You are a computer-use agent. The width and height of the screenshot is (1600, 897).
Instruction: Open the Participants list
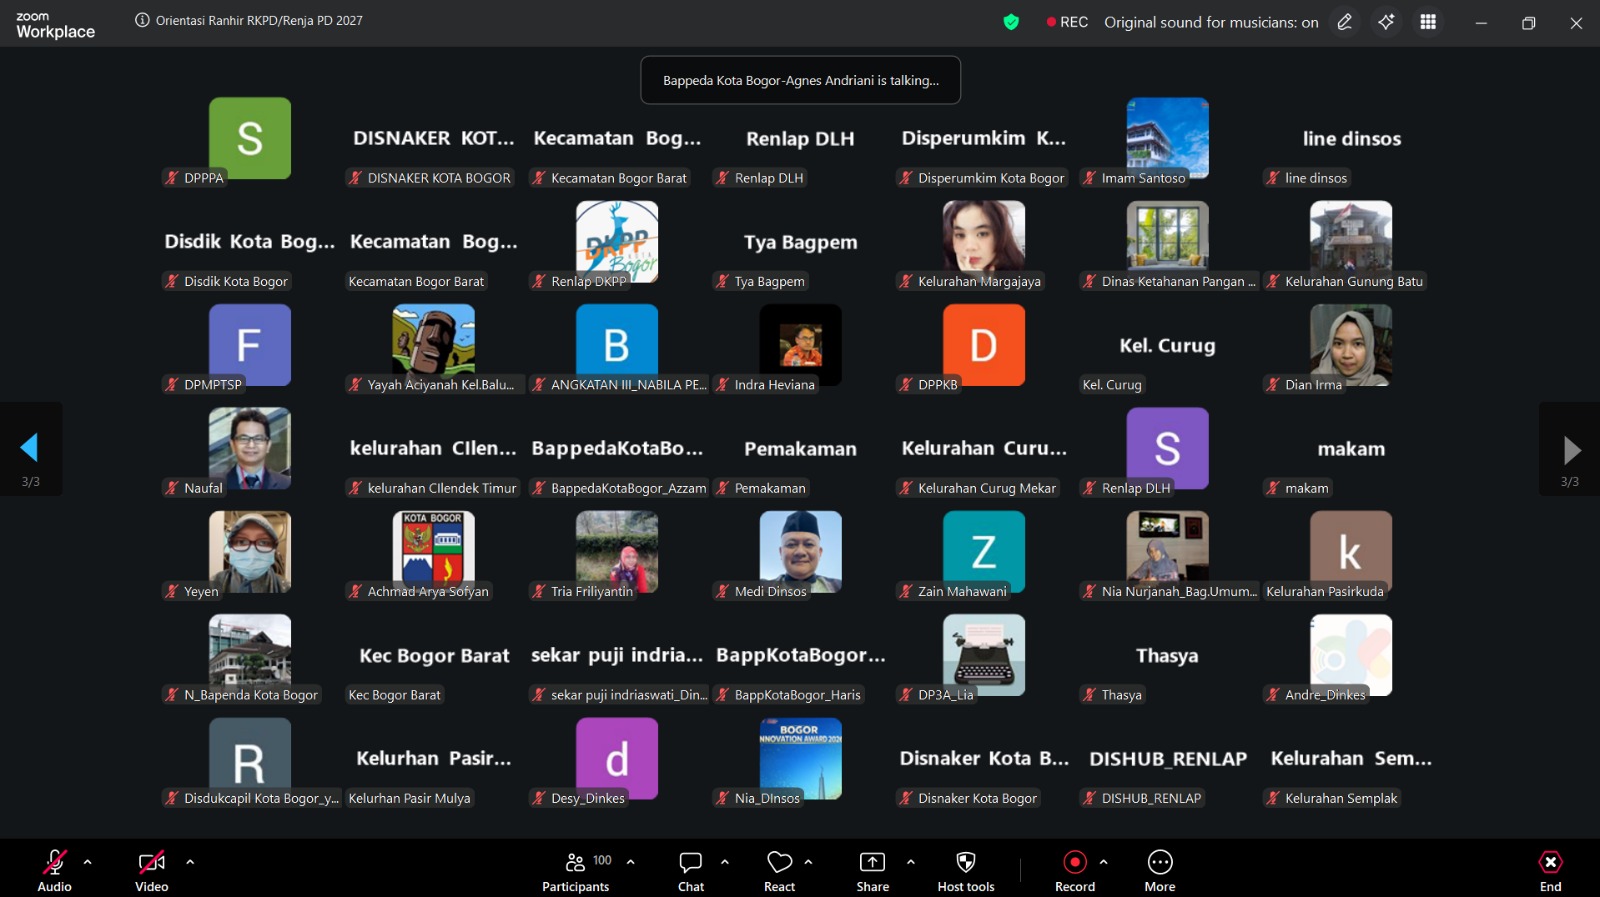576,870
